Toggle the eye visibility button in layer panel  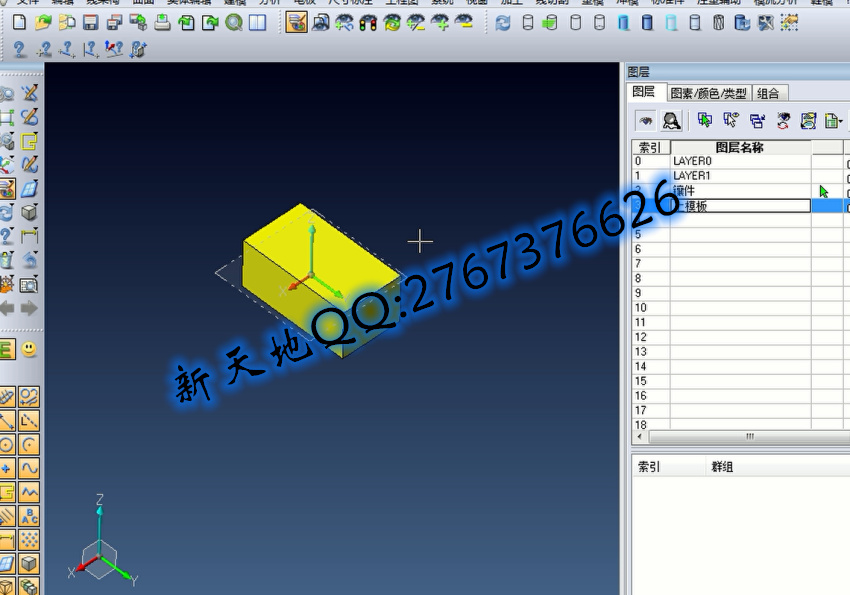pos(647,121)
